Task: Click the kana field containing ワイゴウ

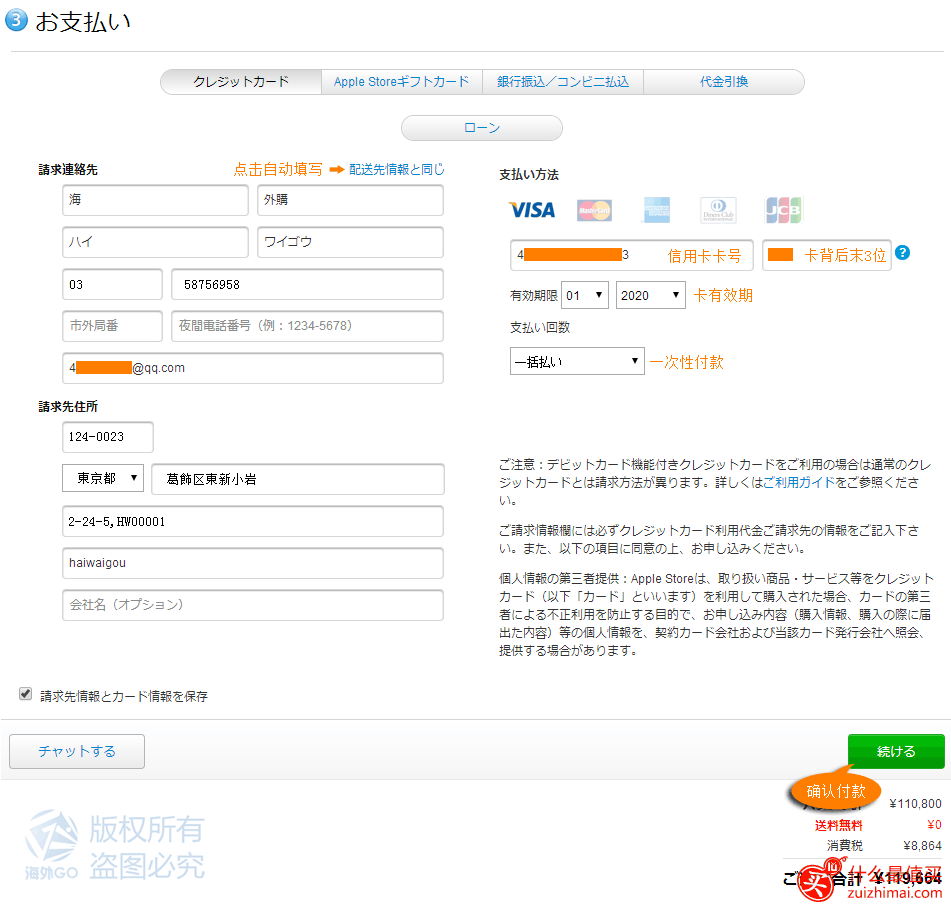Action: 351,242
